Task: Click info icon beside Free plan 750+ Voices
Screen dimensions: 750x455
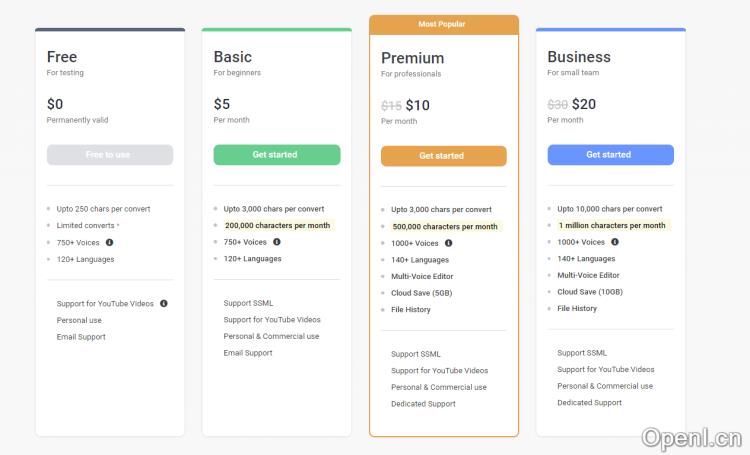Action: tap(110, 242)
